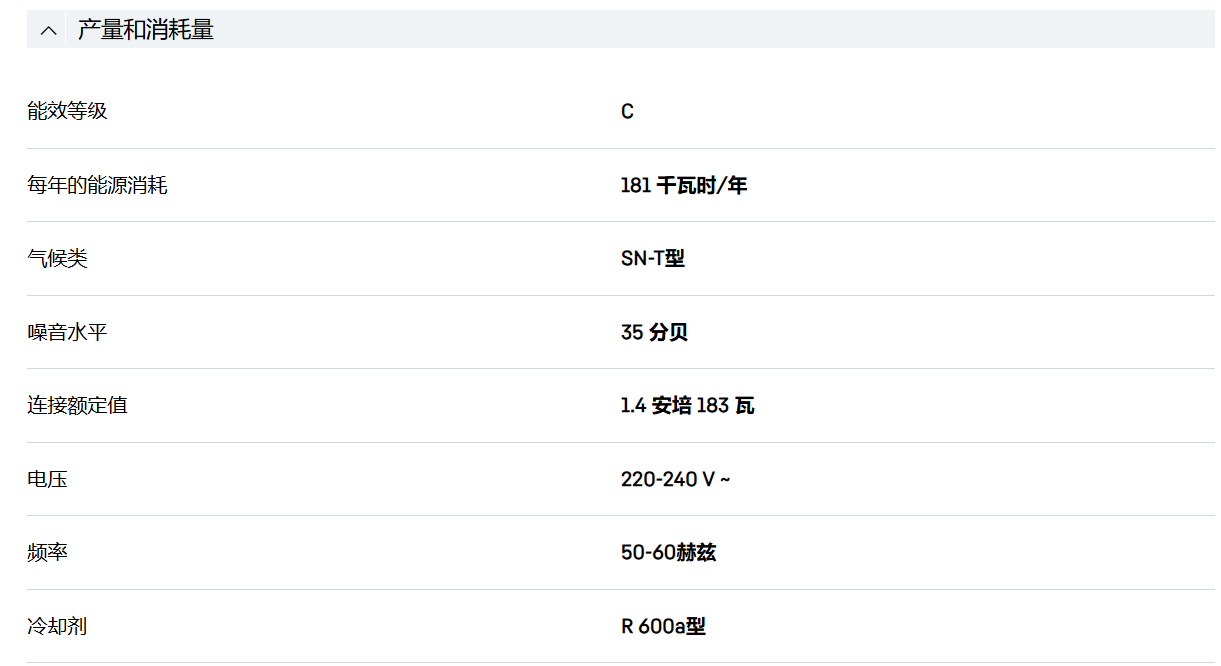This screenshot has height=666, width=1221.
Task: Click the 冷却剂 label
Action: point(57,626)
